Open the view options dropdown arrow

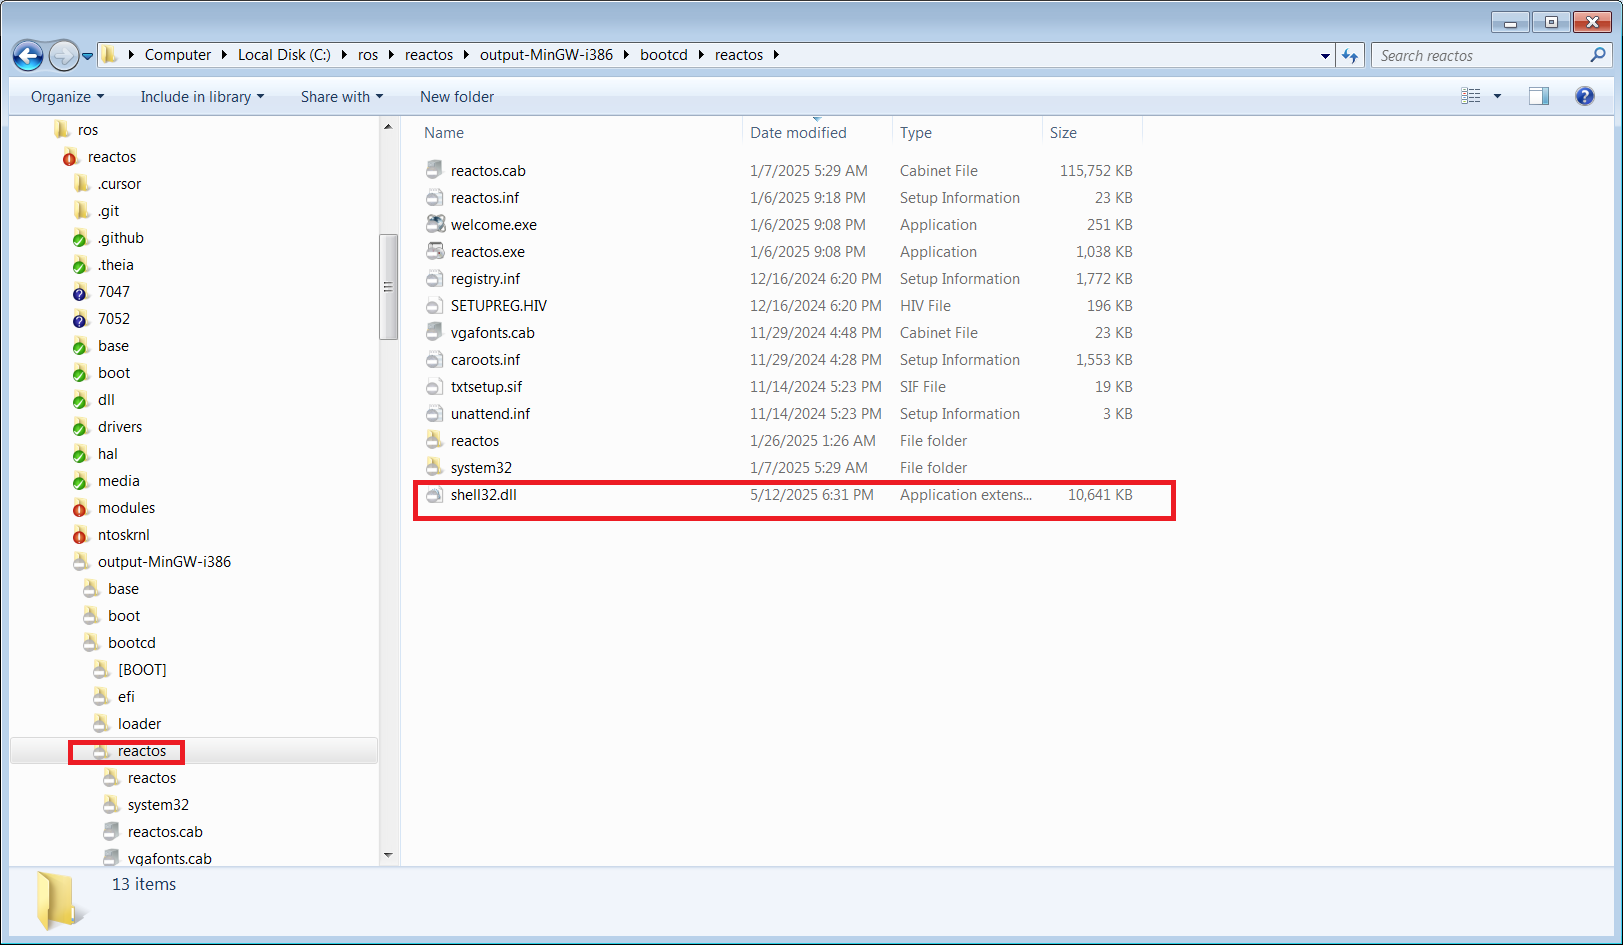click(1497, 96)
